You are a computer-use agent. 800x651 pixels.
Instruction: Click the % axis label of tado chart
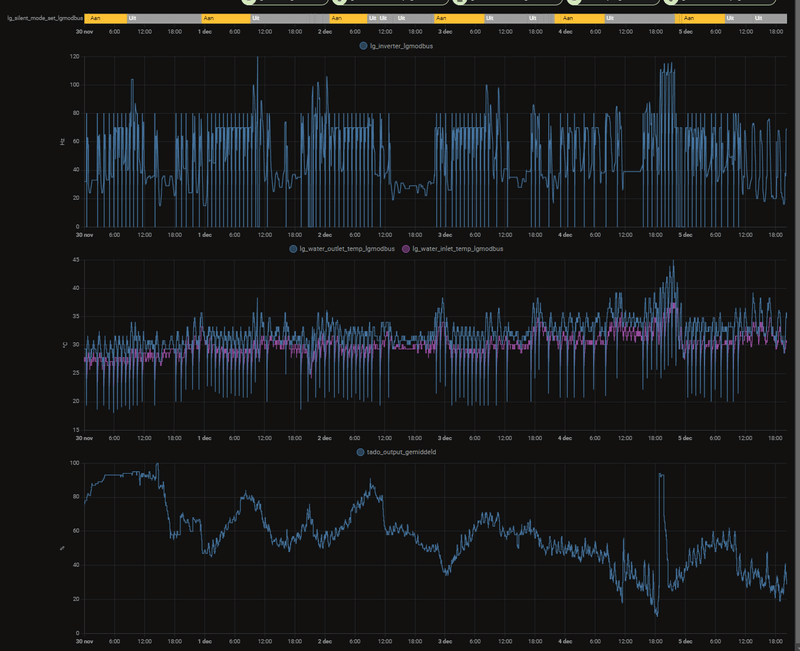pyautogui.click(x=62, y=548)
